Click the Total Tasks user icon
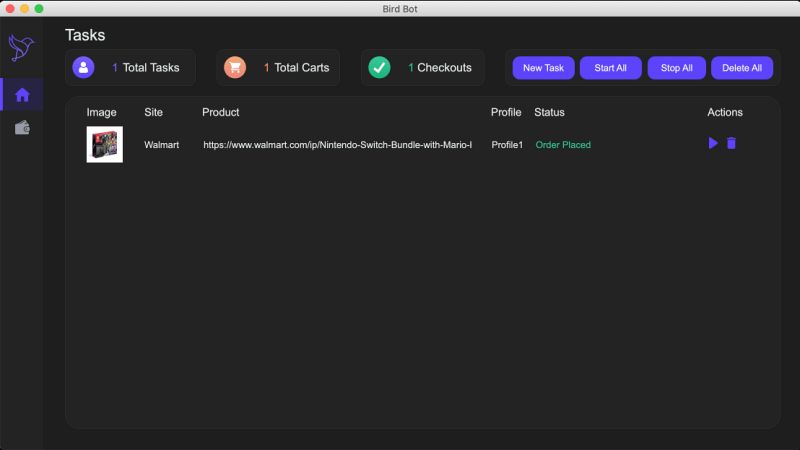This screenshot has height=450, width=800. tap(83, 67)
